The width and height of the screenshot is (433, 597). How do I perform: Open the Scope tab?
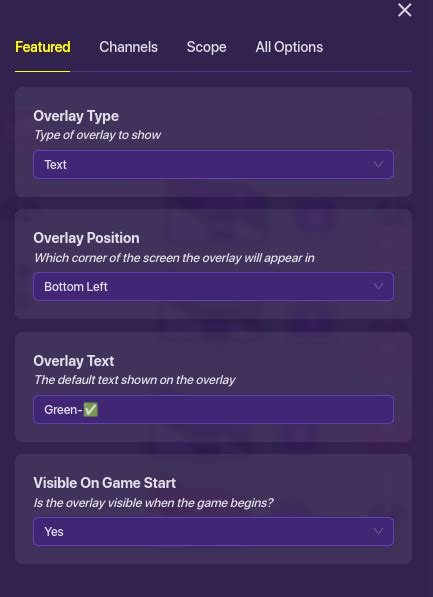coord(206,47)
